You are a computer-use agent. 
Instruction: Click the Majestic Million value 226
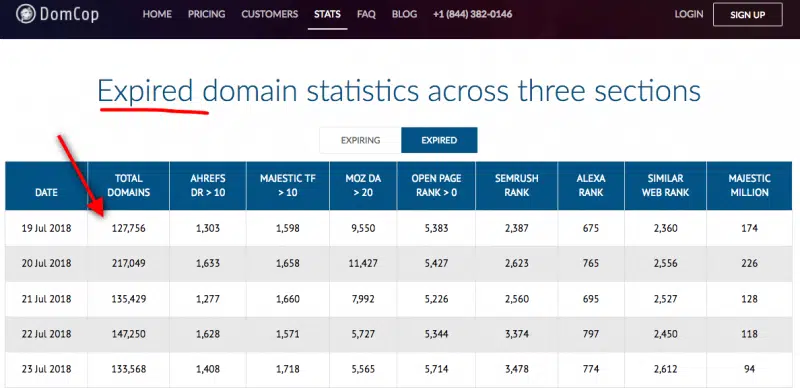coord(749,263)
